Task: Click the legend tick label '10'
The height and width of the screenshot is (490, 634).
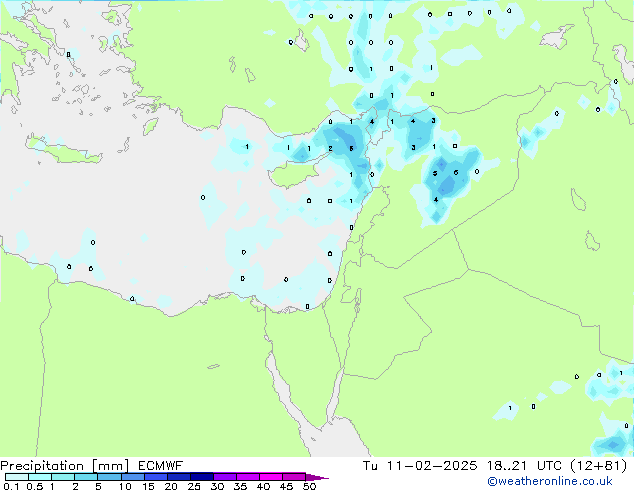Action: tap(125, 486)
